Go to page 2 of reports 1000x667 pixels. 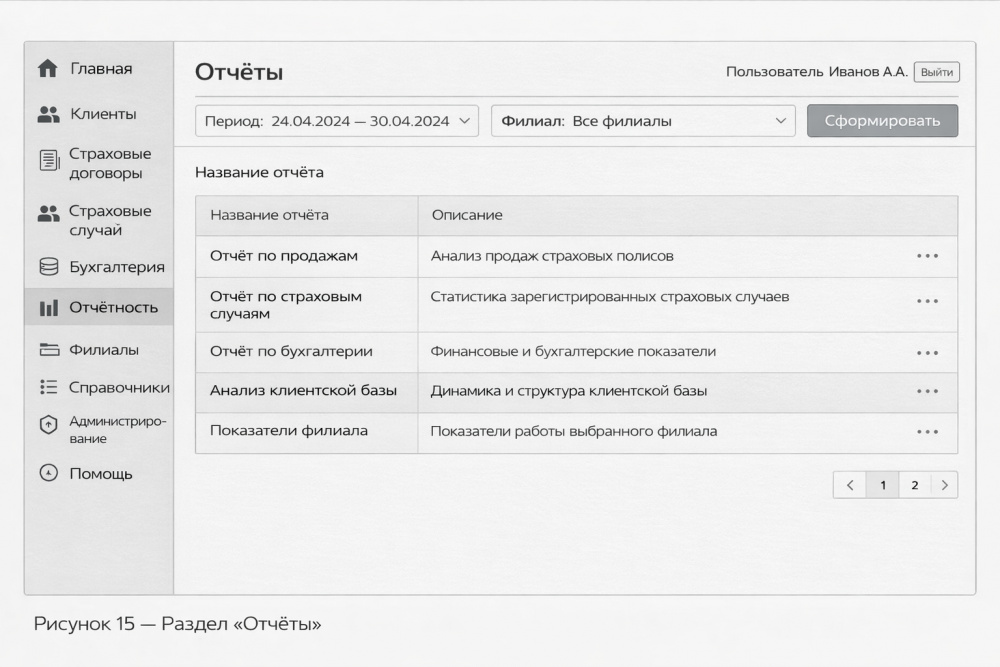point(914,485)
